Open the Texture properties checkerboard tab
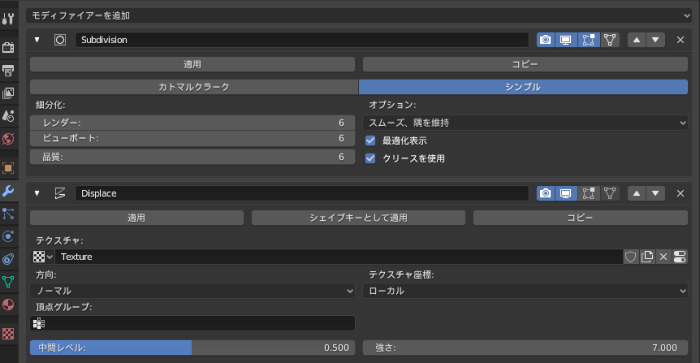The image size is (700, 363). [x=8, y=334]
